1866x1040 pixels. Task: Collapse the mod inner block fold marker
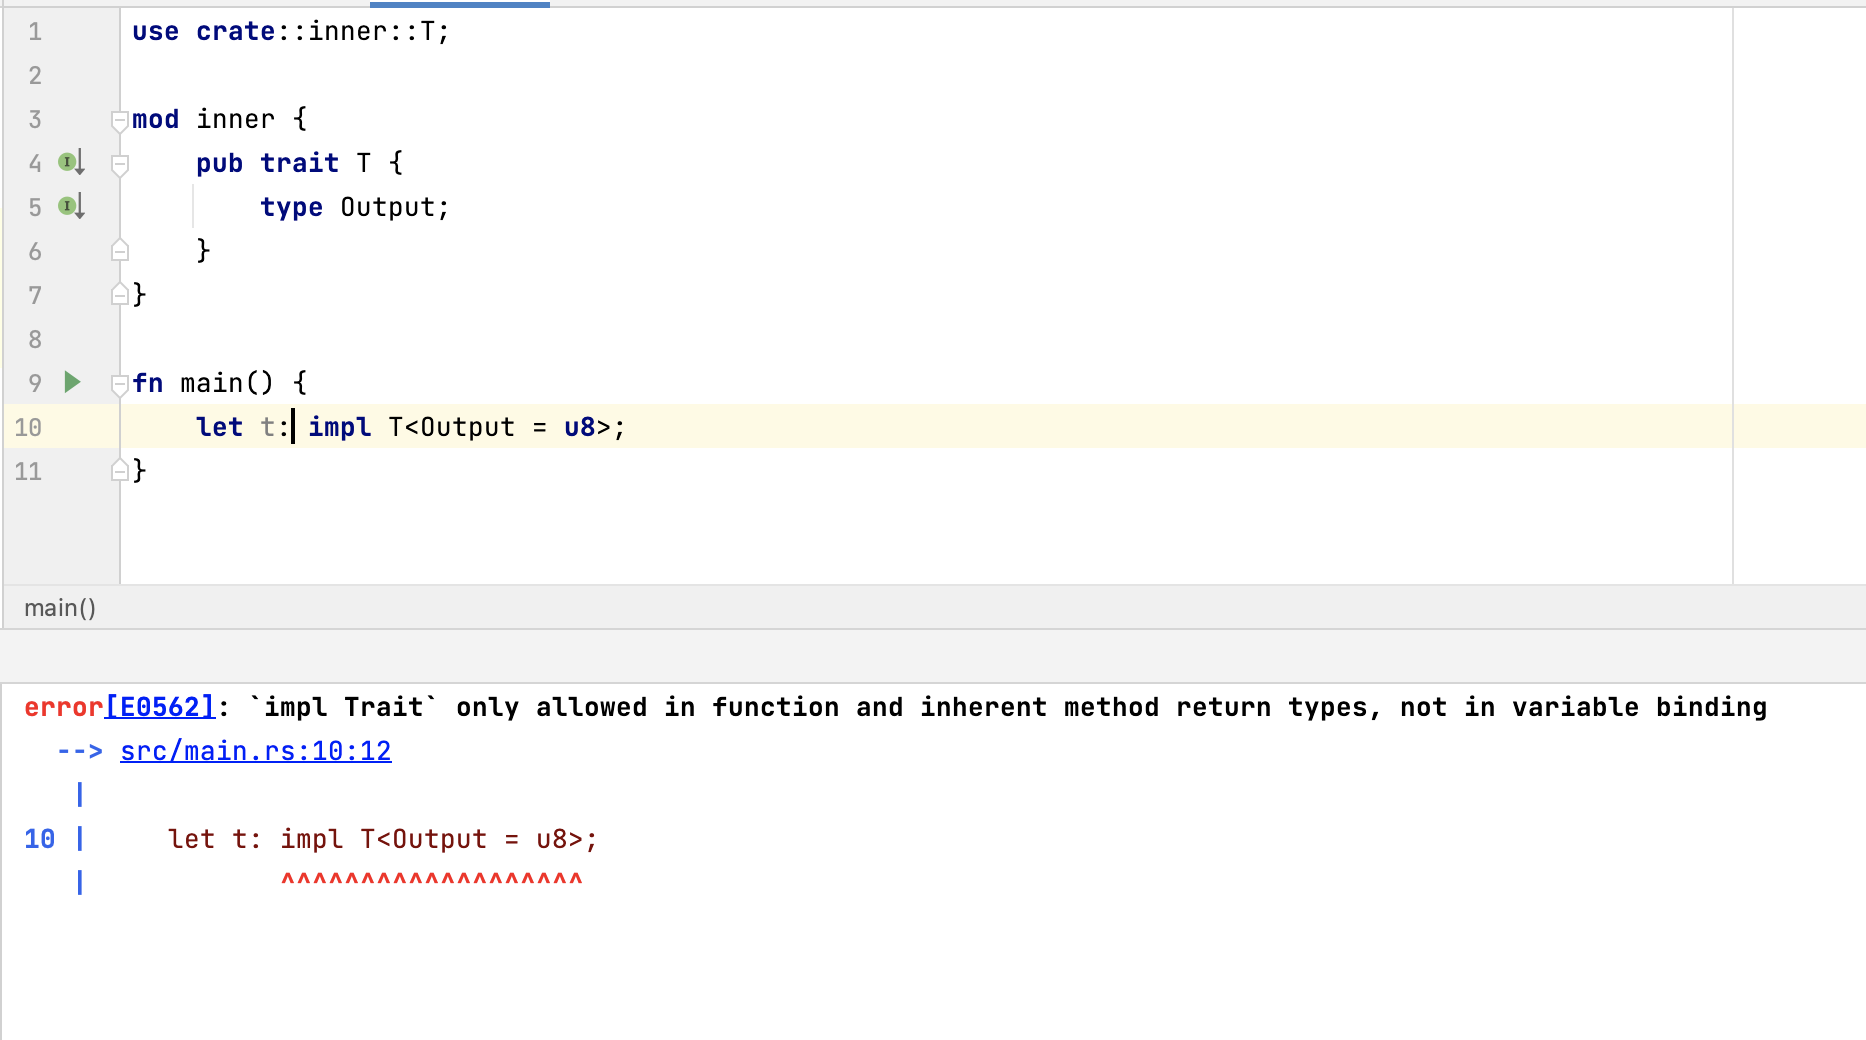click(x=120, y=119)
